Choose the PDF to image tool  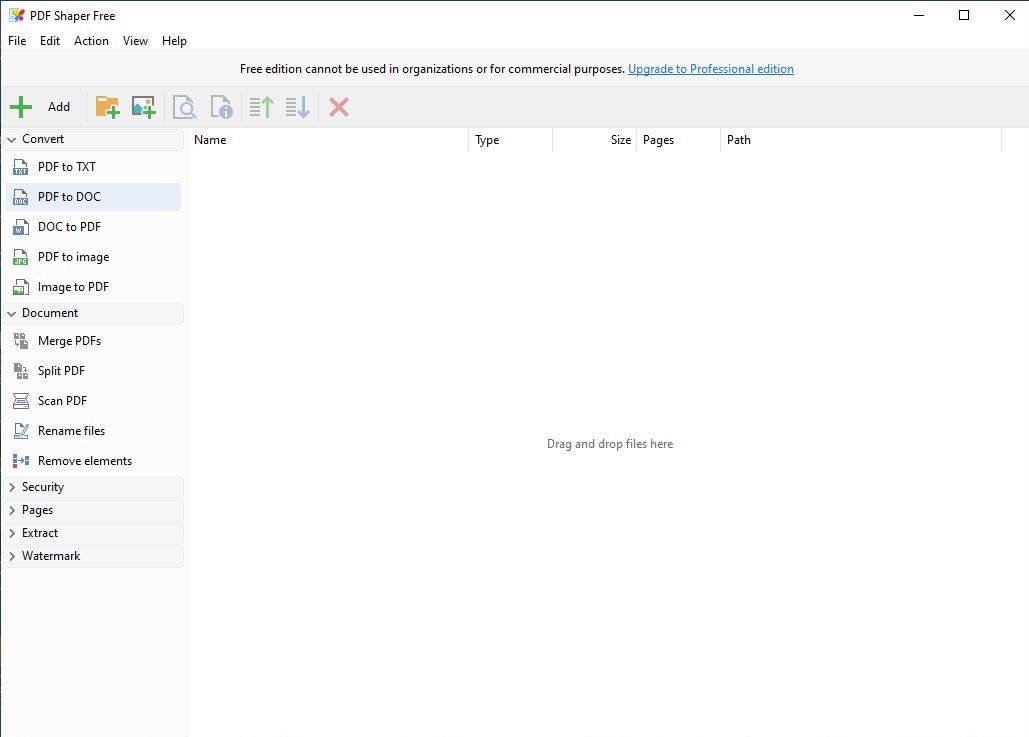(93, 257)
